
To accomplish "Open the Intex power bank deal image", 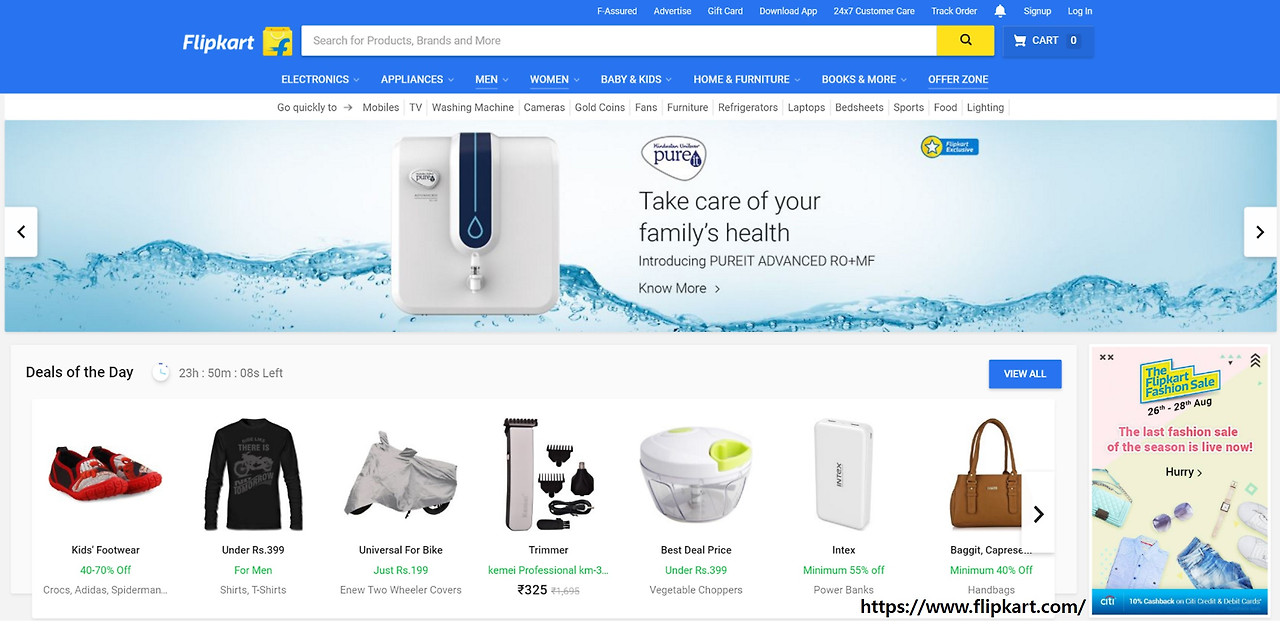I will 843,474.
